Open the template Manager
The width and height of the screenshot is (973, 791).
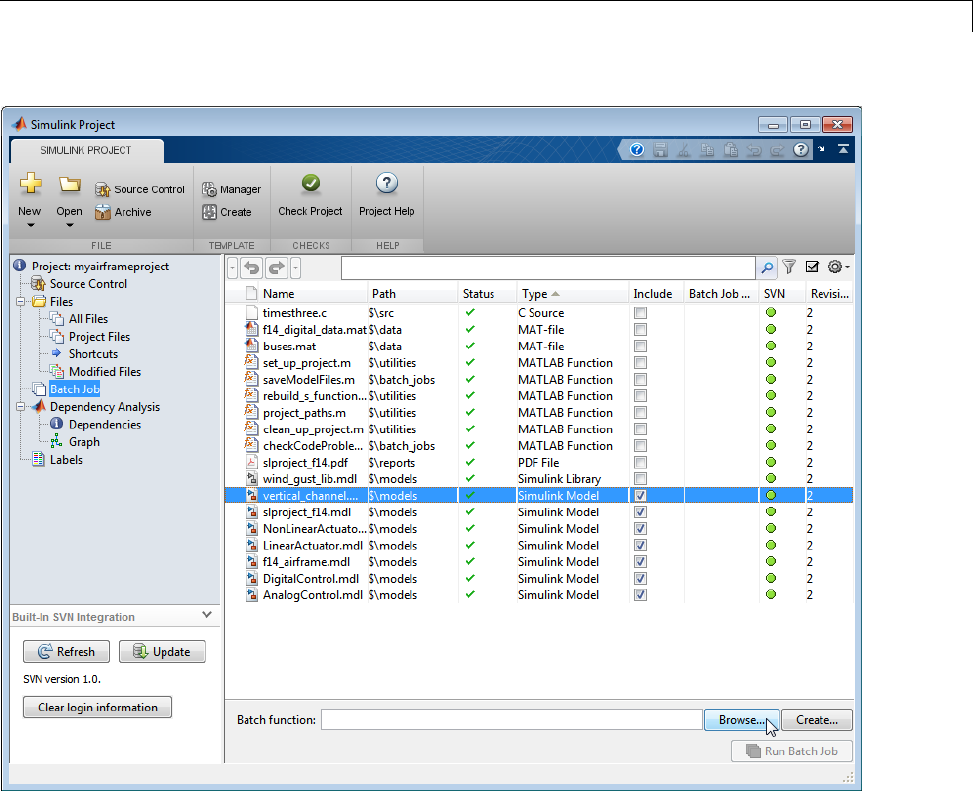tap(231, 189)
